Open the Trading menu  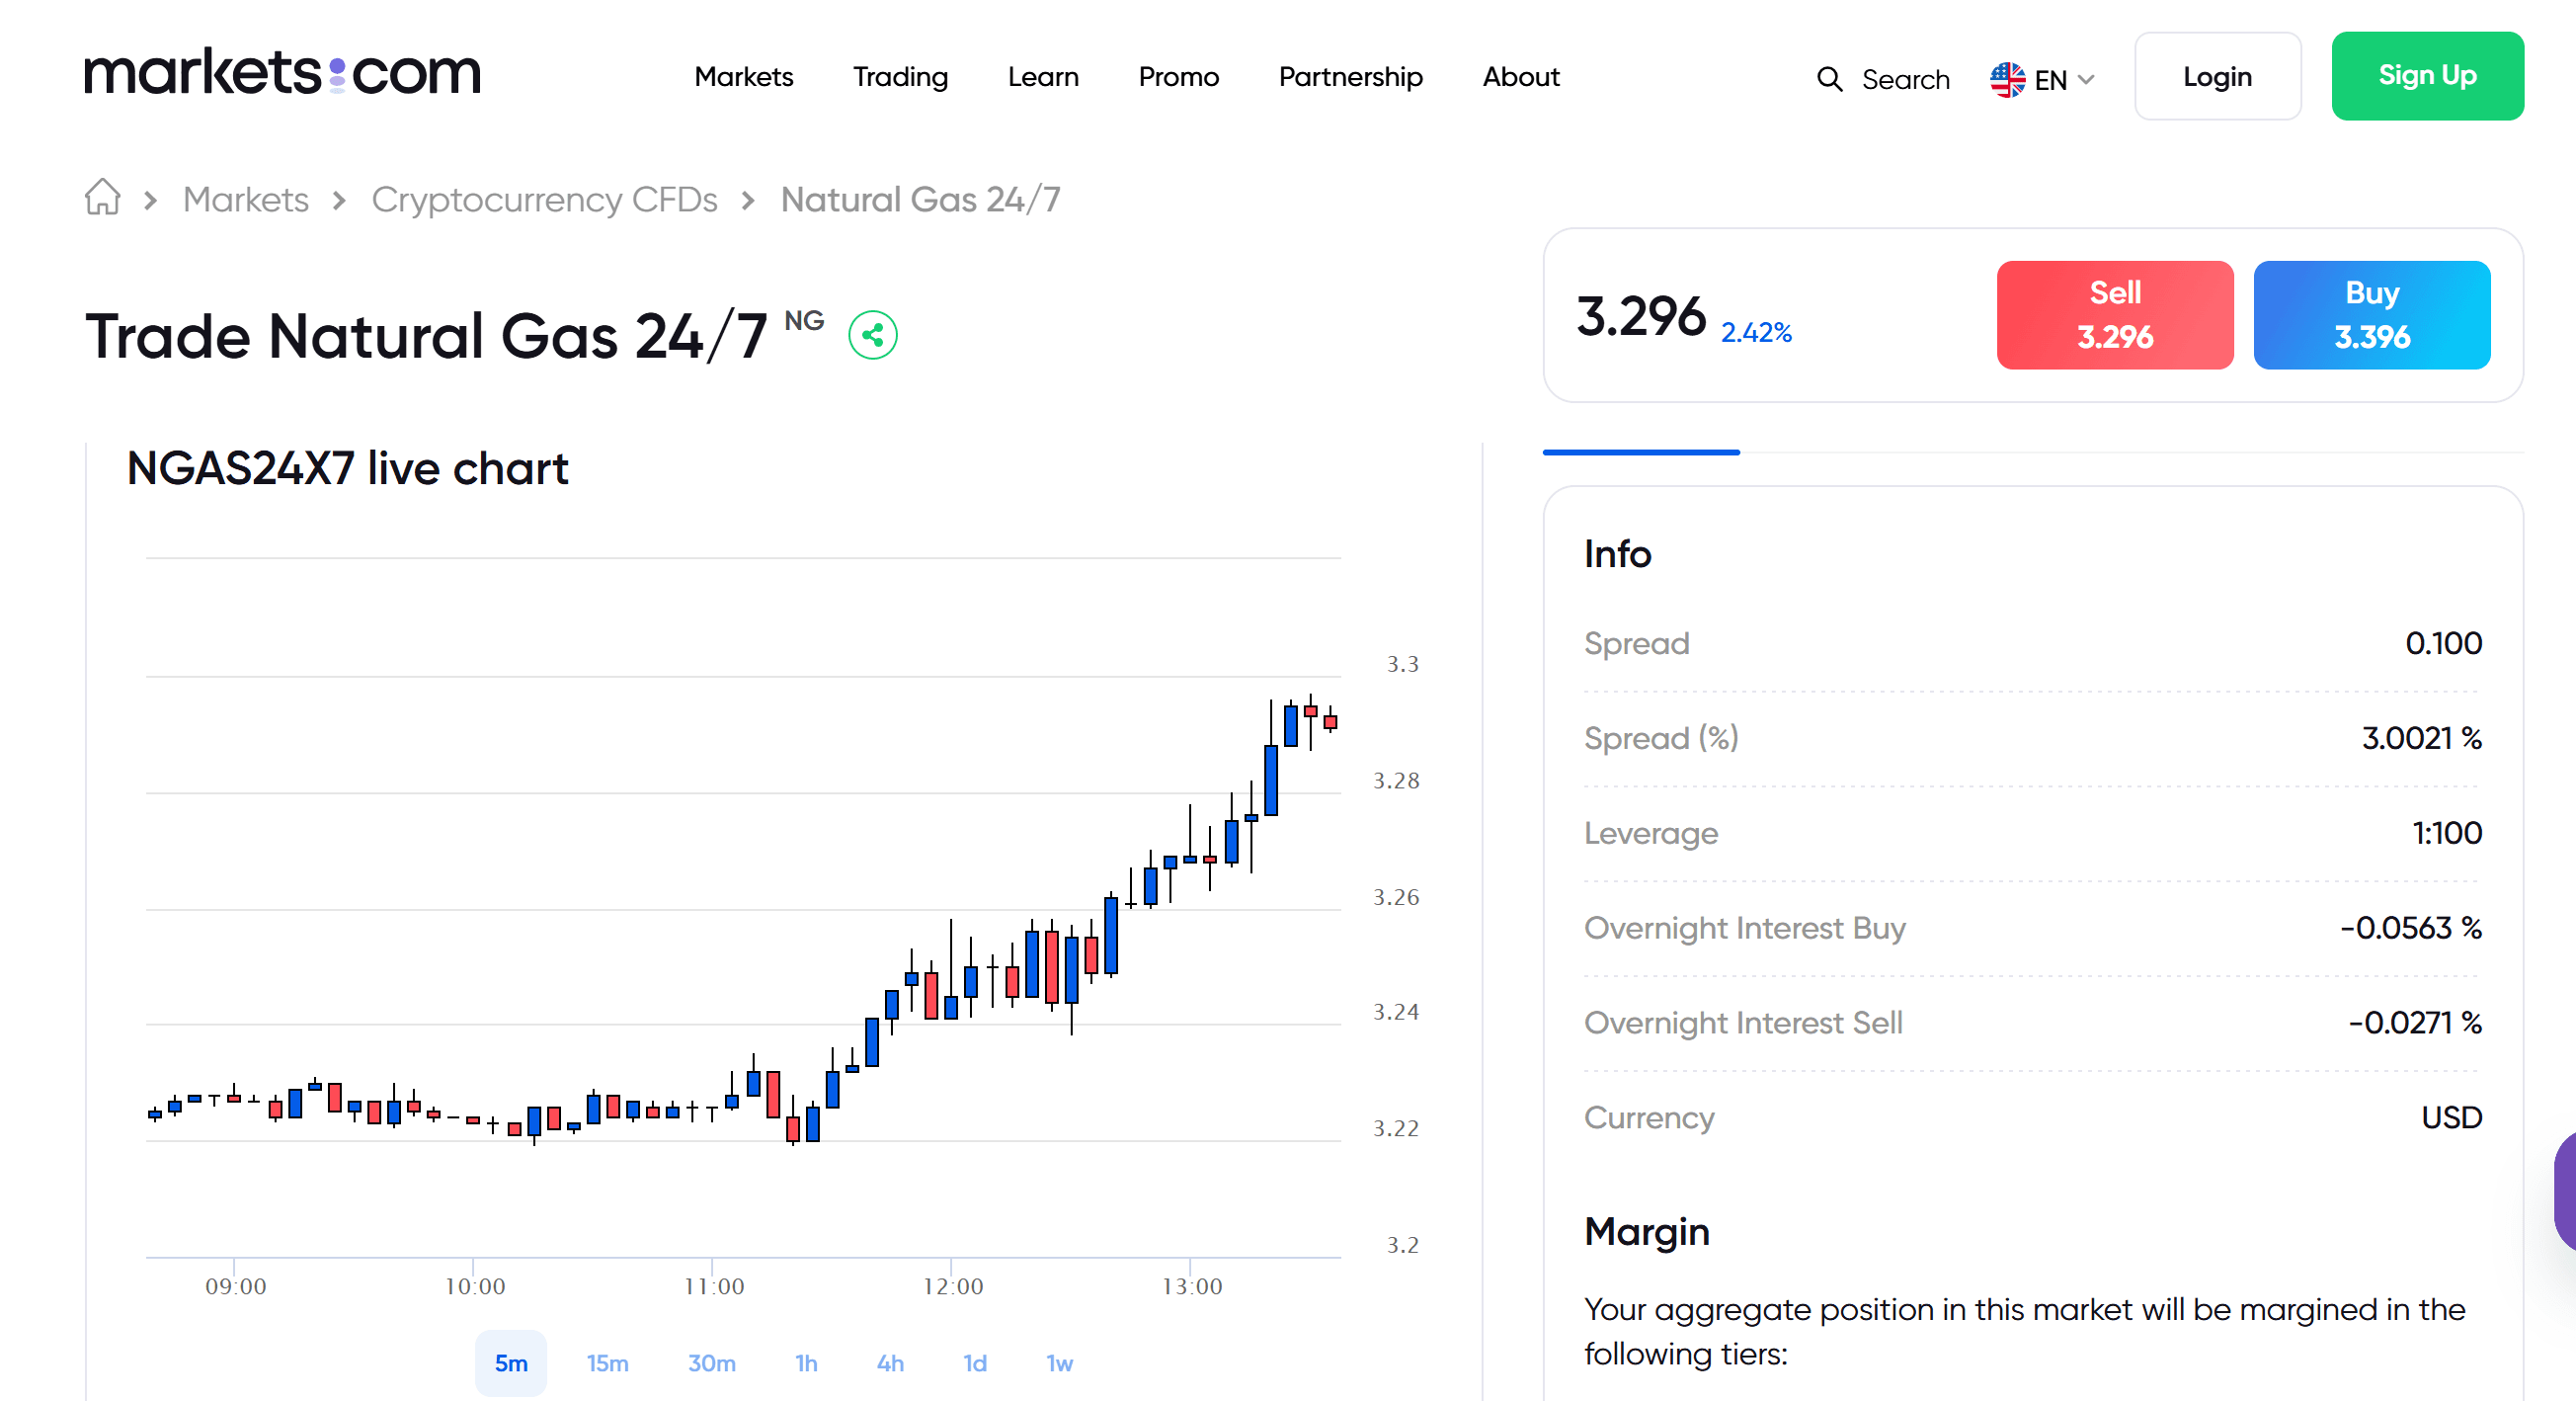coord(900,77)
